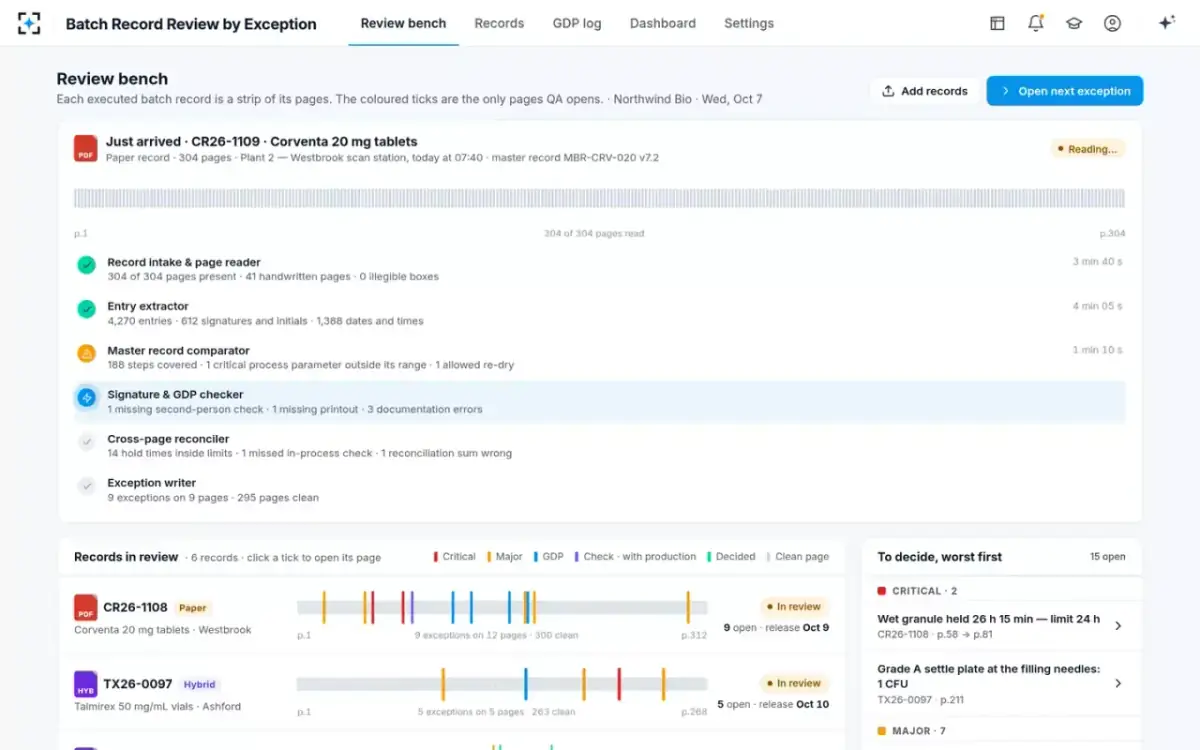Click the orange warning icon for Master record comparator
The width and height of the screenshot is (1200, 750).
tap(87, 353)
